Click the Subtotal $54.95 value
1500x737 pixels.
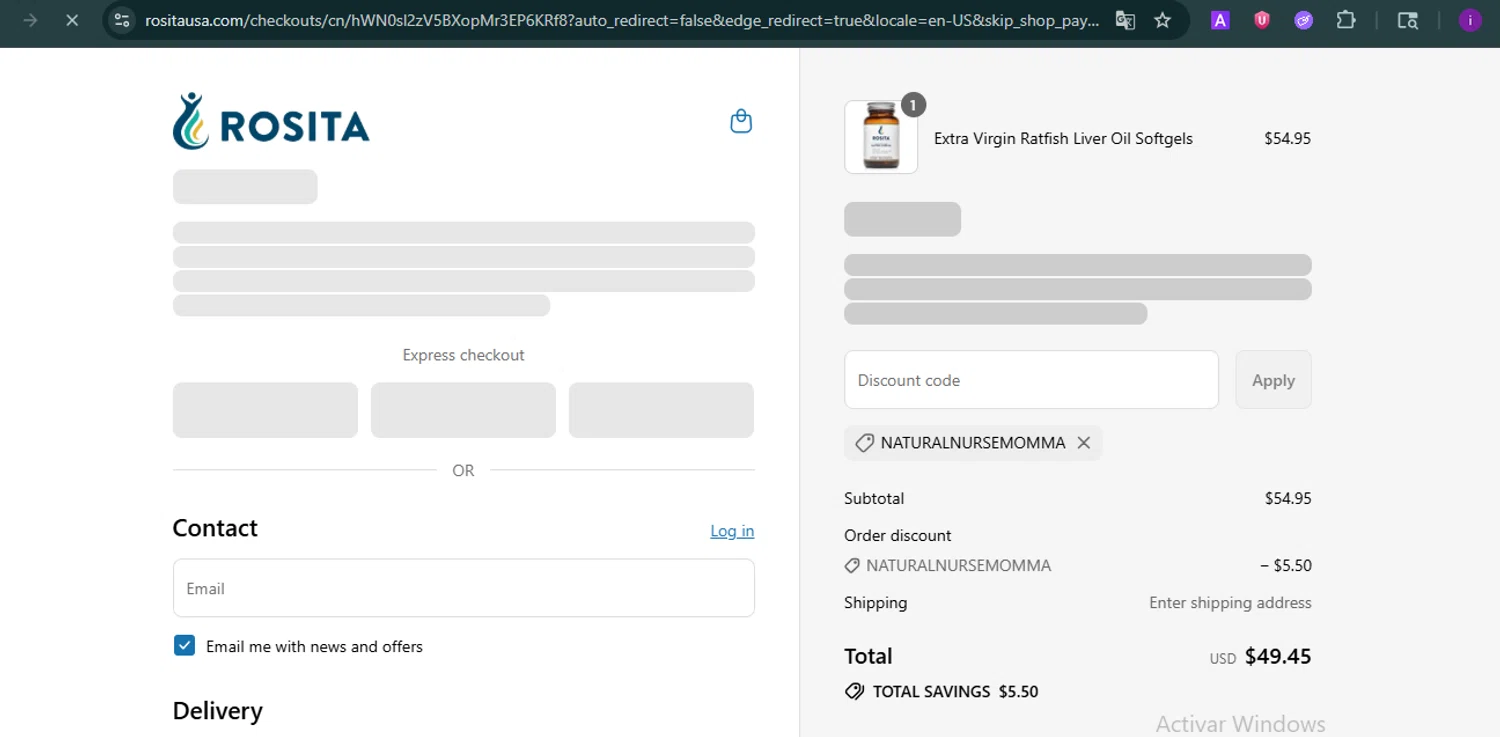point(1288,498)
